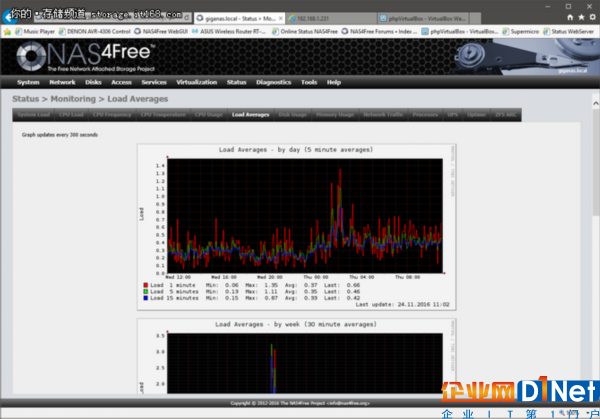
Task: Refresh page using address bar reload icon
Action: point(187,17)
